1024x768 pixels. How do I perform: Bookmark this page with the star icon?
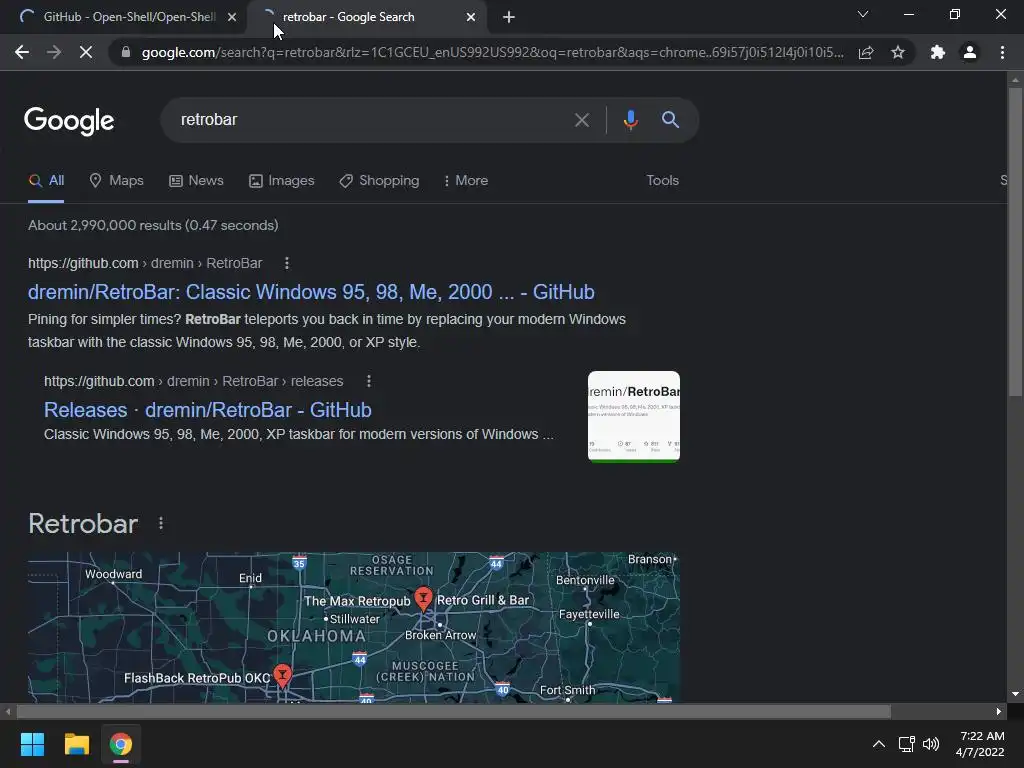pyautogui.click(x=898, y=52)
